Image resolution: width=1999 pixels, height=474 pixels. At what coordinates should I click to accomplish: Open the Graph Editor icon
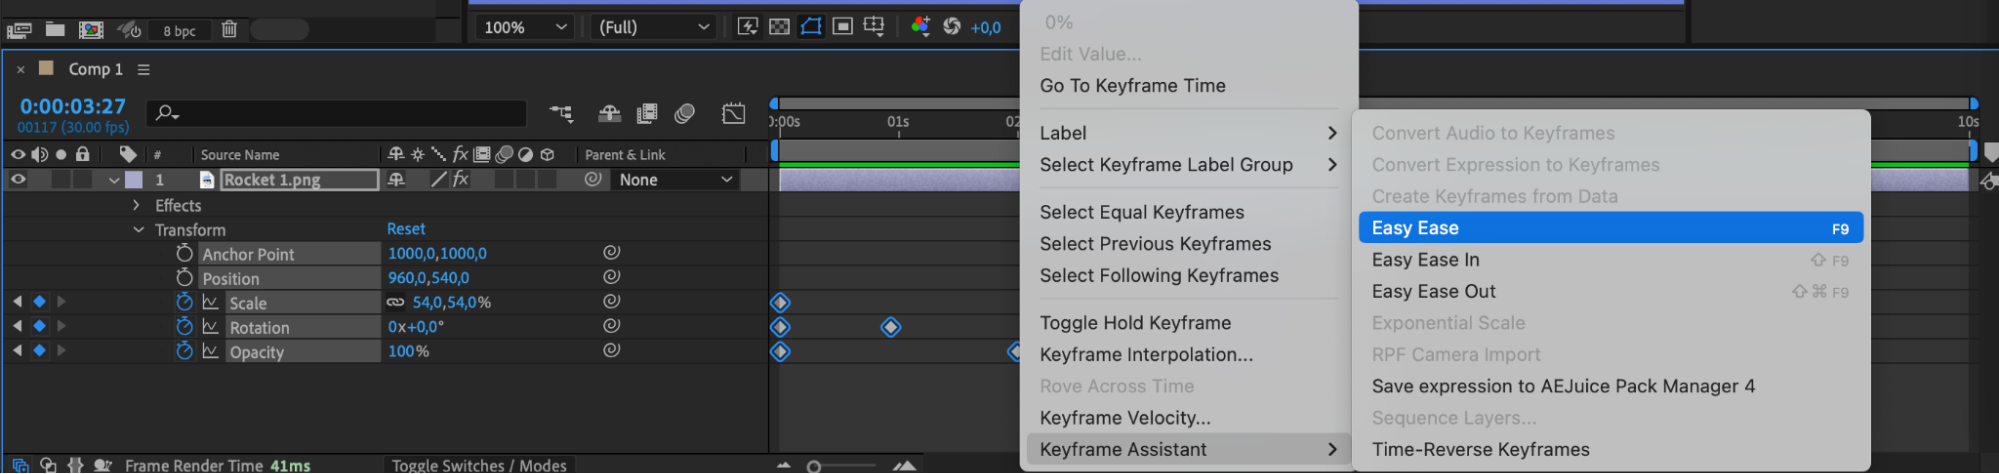tap(733, 113)
